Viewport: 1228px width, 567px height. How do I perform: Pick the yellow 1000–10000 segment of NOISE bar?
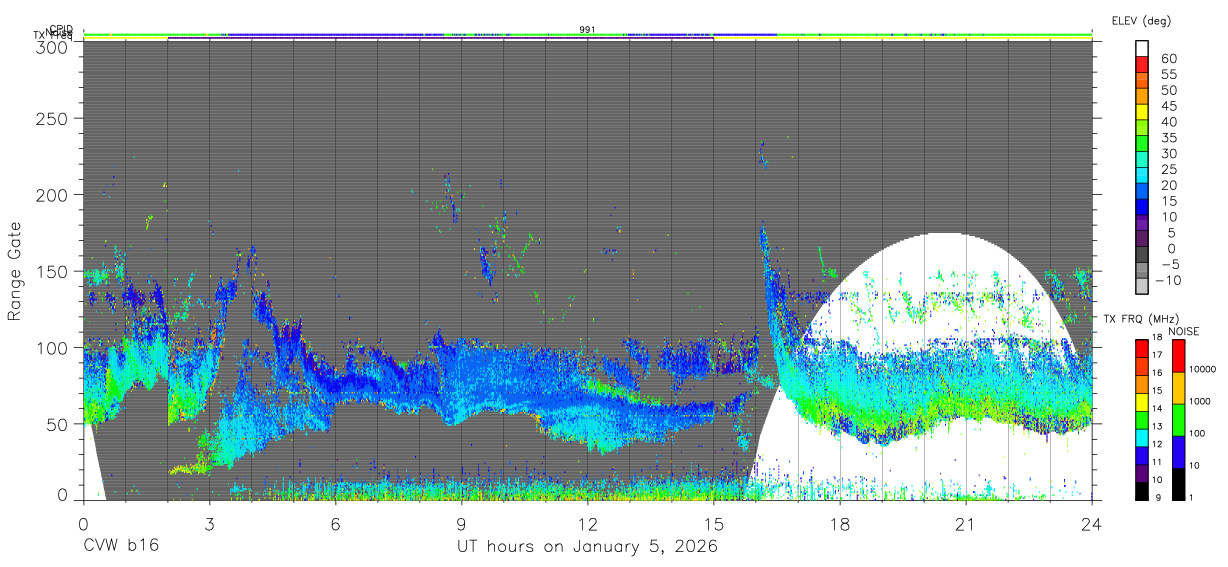coord(1177,387)
